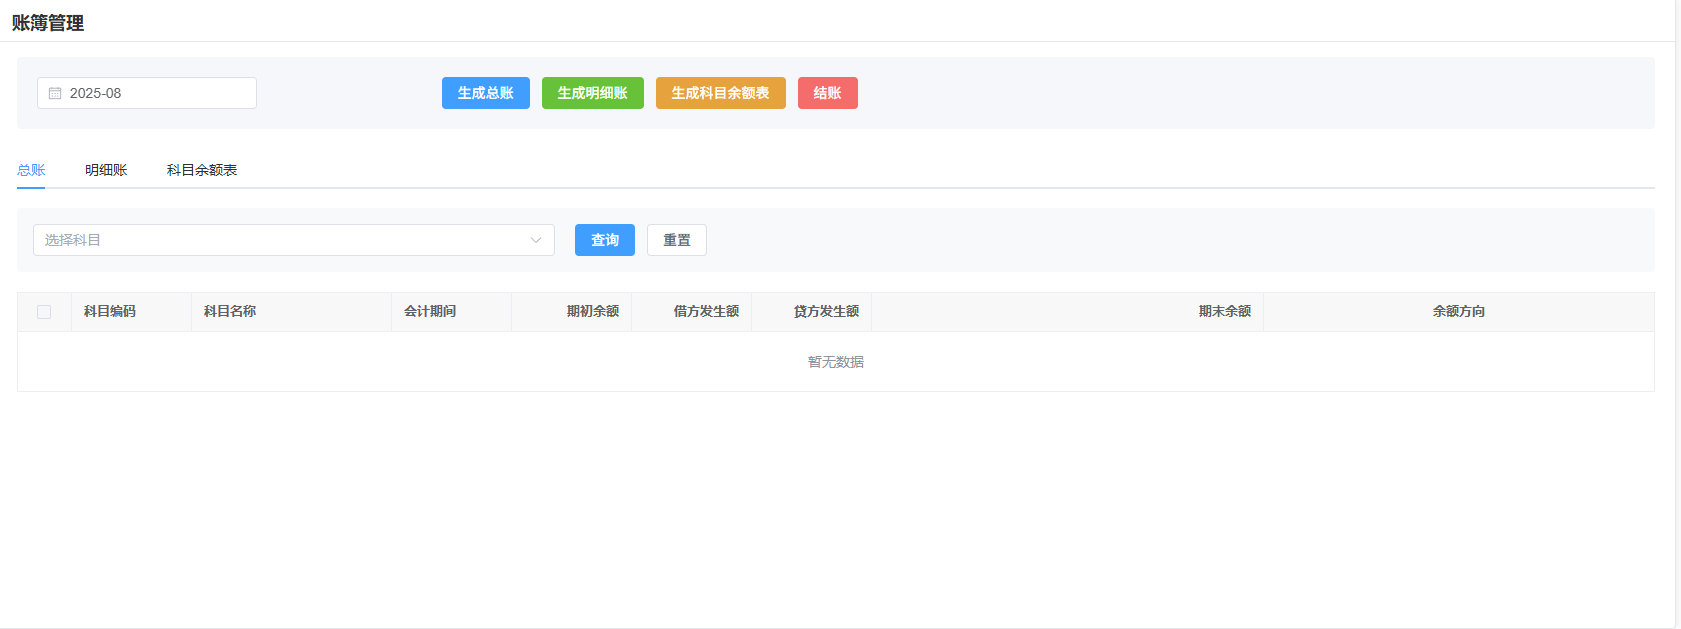Screen dimensions: 1681x629
Task: Expand the 选择科目 dropdown
Action: point(280,240)
